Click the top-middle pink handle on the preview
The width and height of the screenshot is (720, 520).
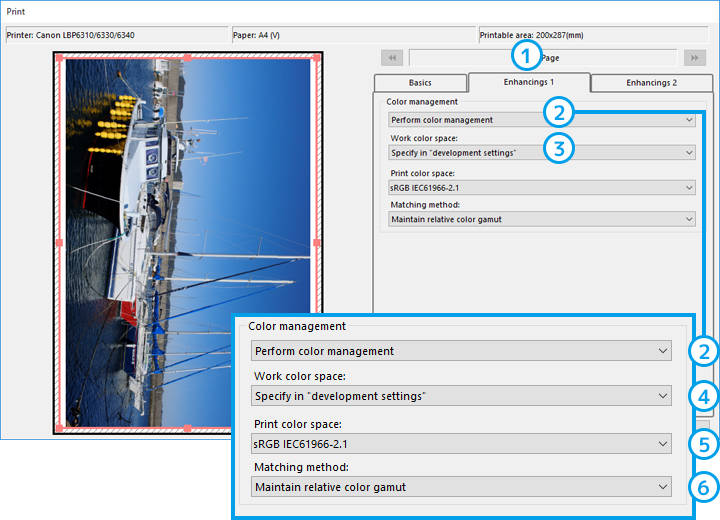[187, 57]
